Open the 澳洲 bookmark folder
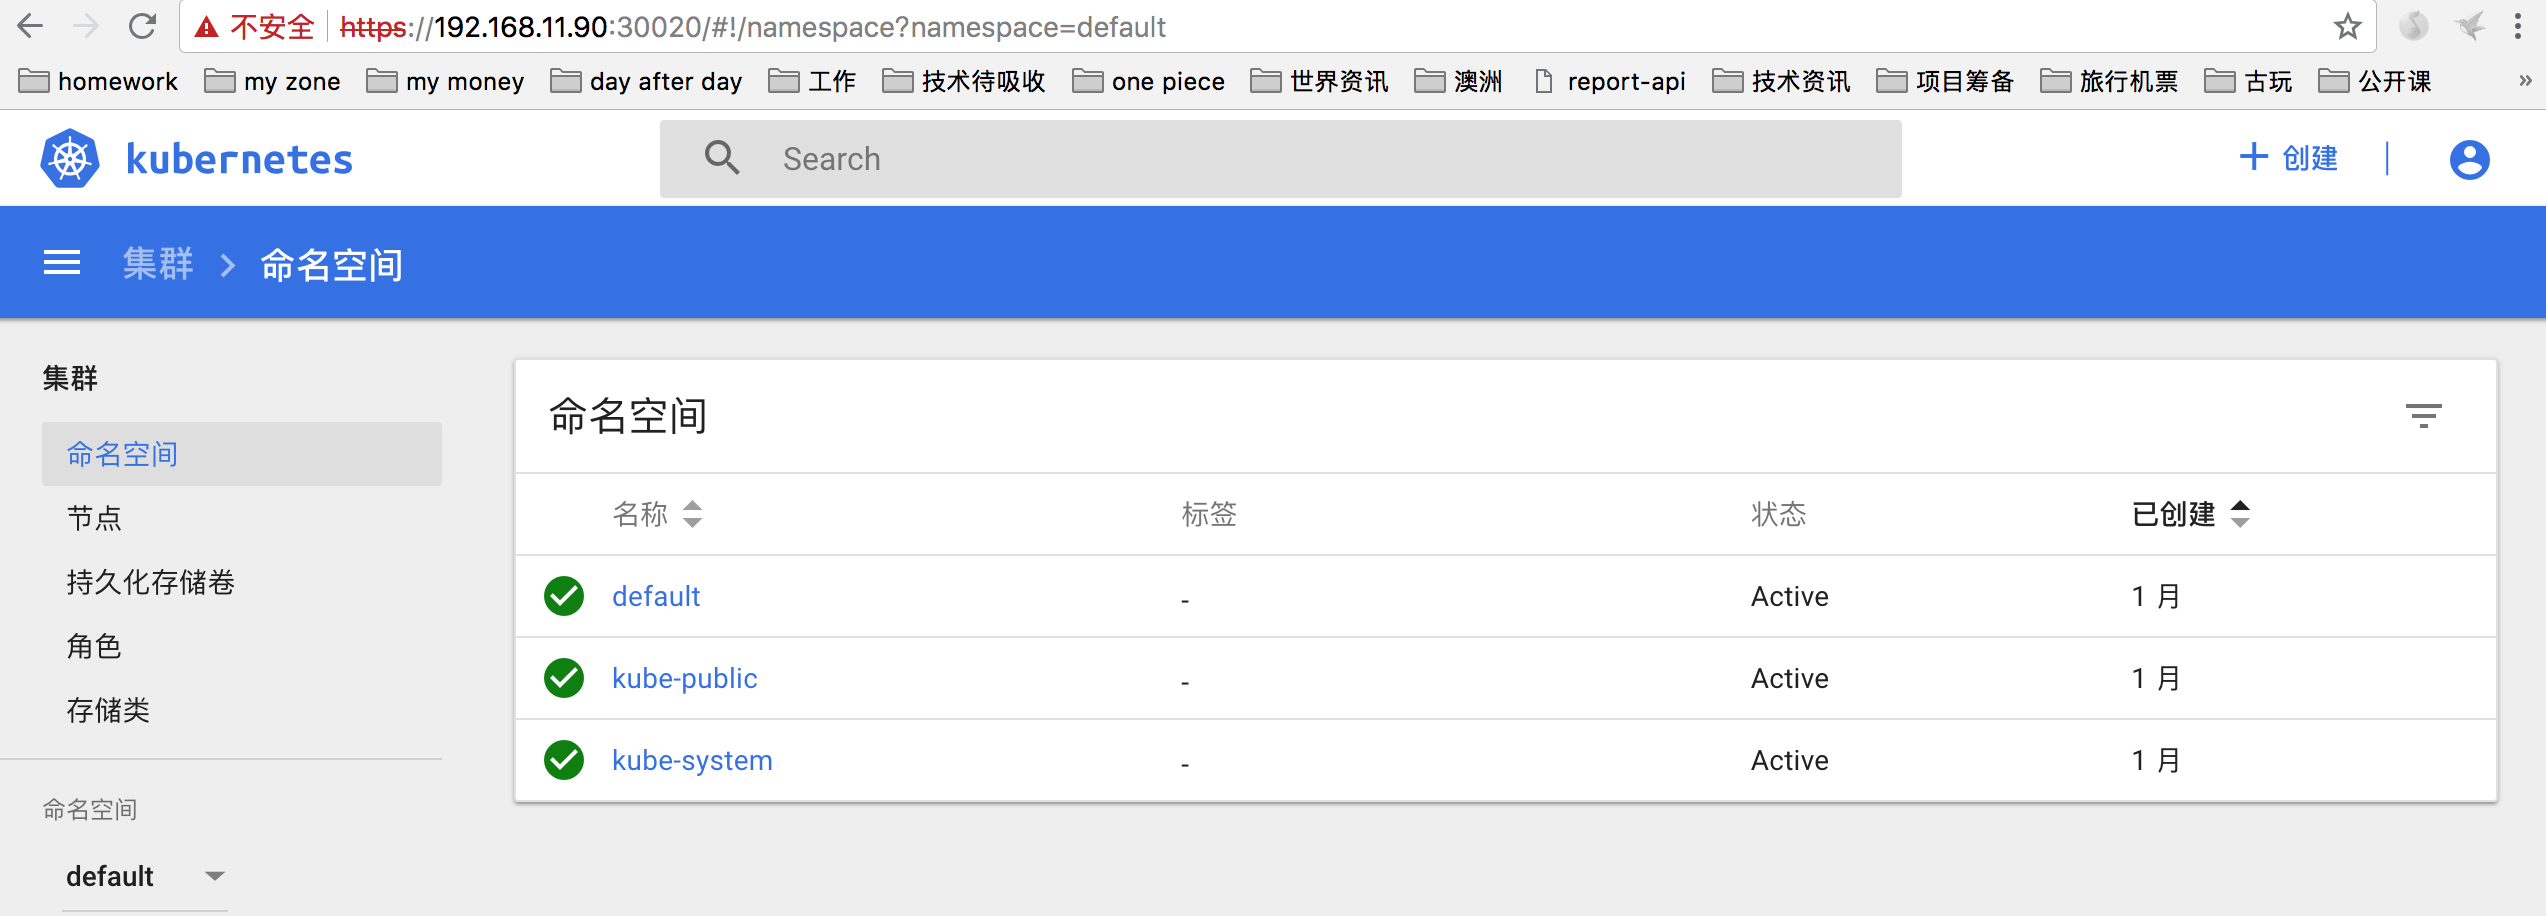Image resolution: width=2546 pixels, height=916 pixels. [x=1458, y=81]
